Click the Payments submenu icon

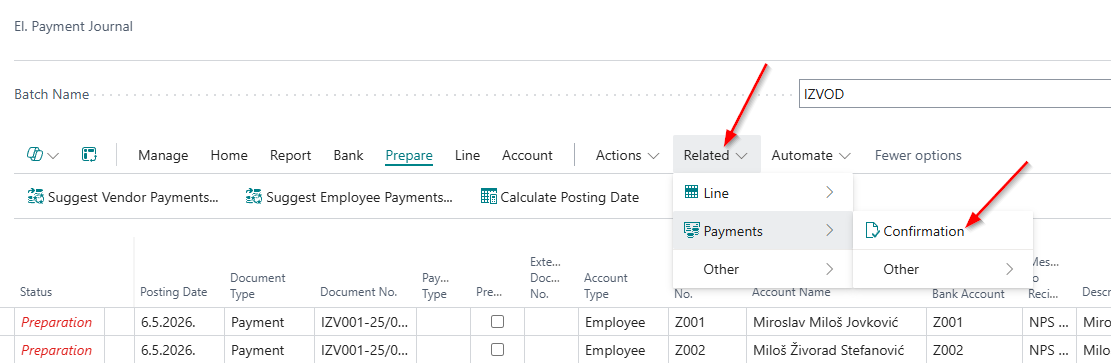pos(691,230)
